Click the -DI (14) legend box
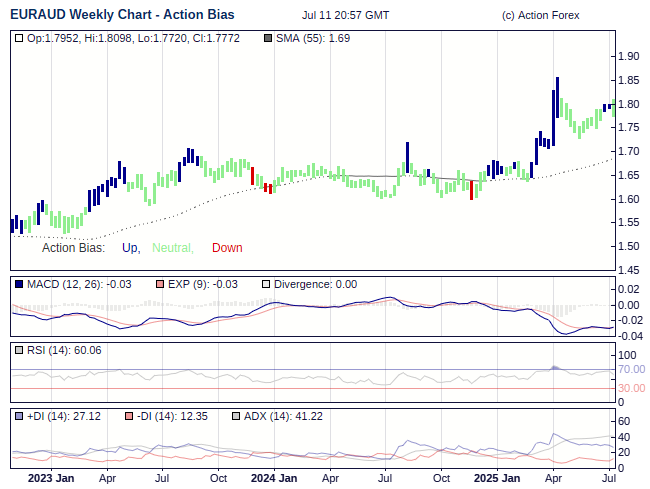 (x=127, y=416)
